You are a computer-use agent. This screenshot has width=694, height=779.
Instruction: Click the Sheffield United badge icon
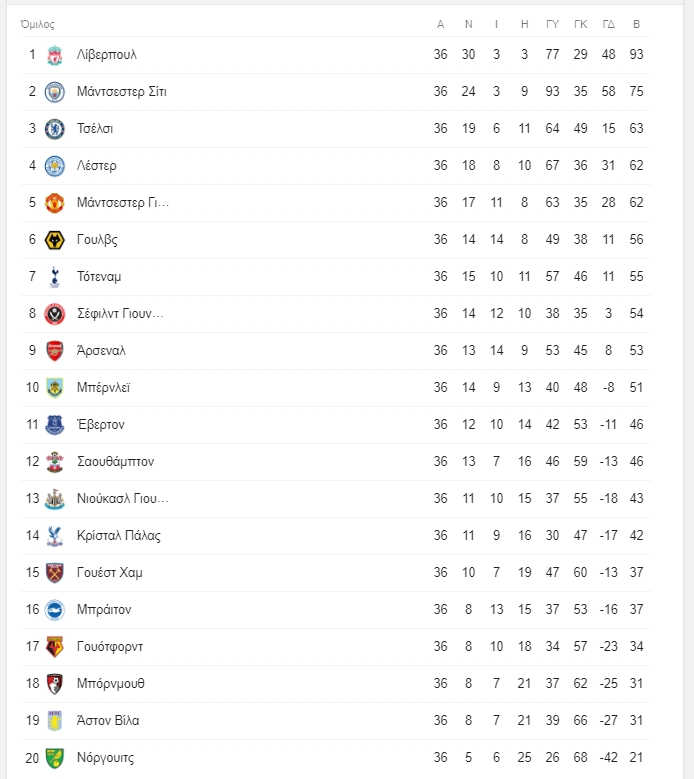(55, 314)
